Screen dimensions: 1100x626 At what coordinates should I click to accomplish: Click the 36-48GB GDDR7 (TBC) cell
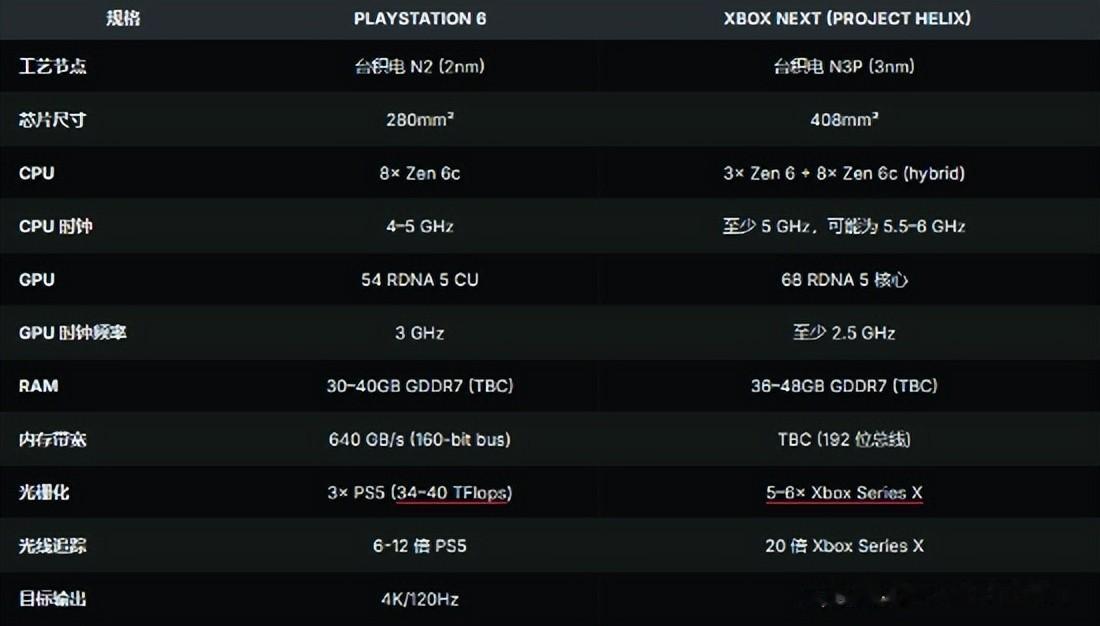tap(845, 386)
